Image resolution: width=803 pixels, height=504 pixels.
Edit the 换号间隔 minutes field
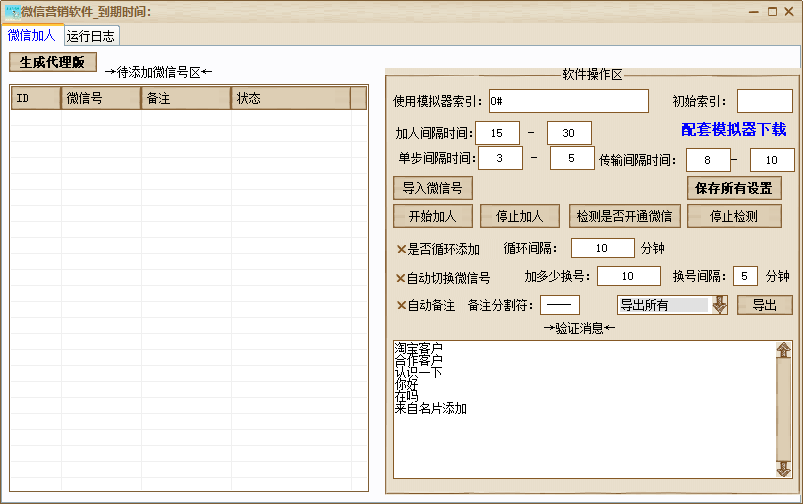[x=745, y=276]
